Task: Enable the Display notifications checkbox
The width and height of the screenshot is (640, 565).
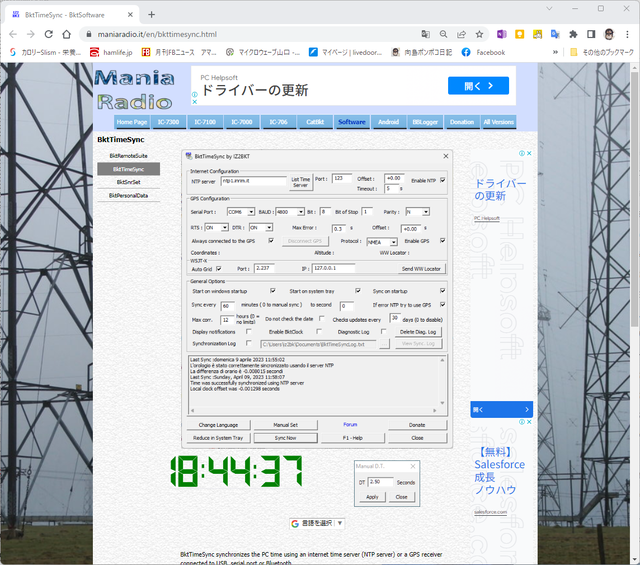Action: pos(249,331)
